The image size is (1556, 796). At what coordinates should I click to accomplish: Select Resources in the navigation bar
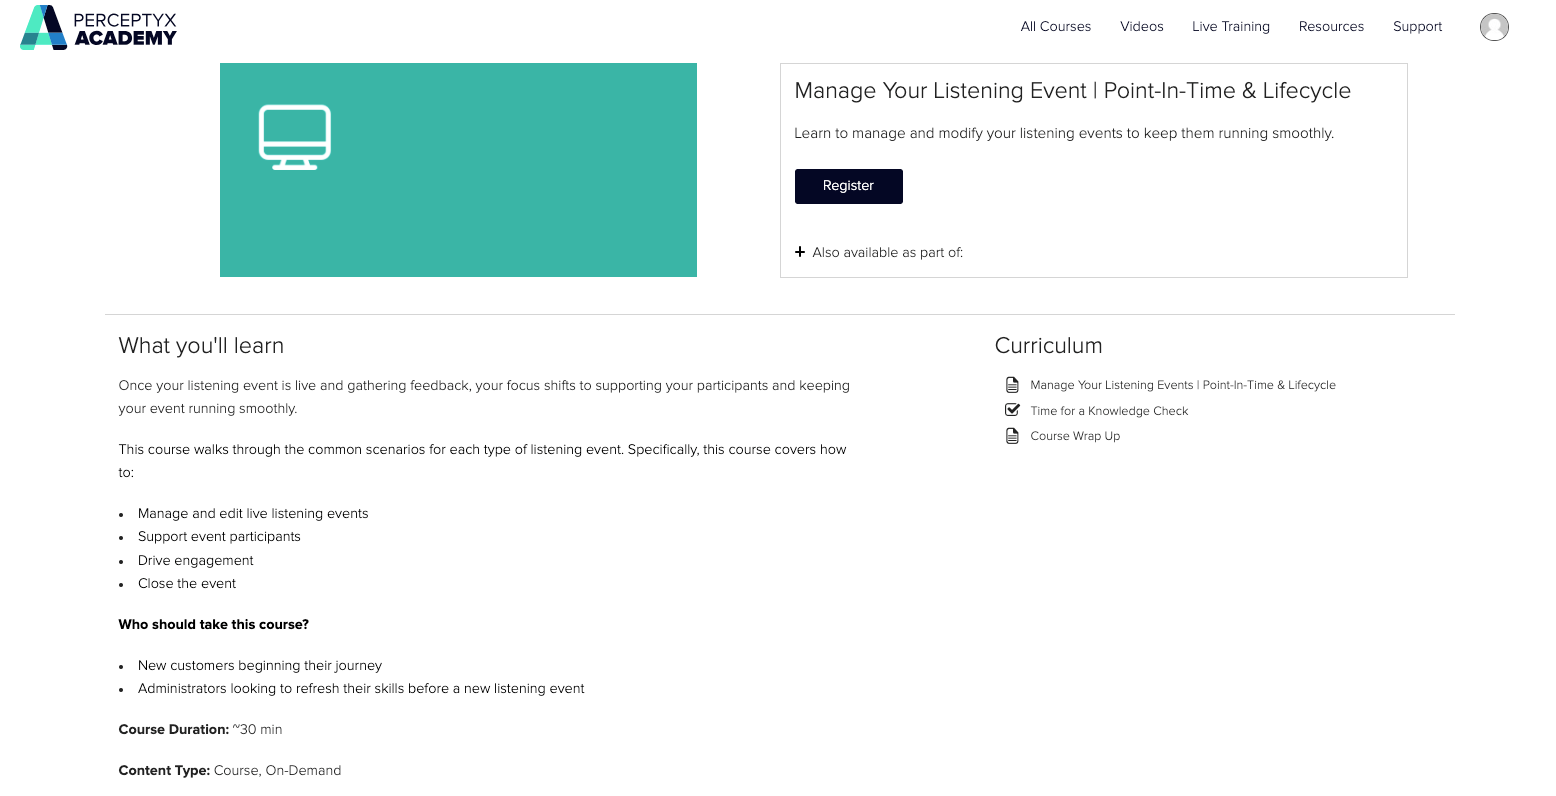point(1331,27)
